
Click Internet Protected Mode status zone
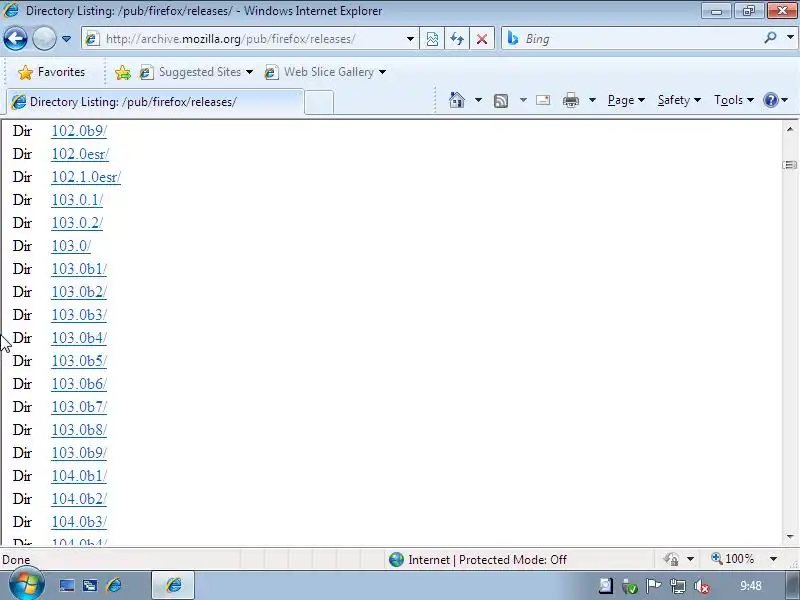tap(487, 560)
